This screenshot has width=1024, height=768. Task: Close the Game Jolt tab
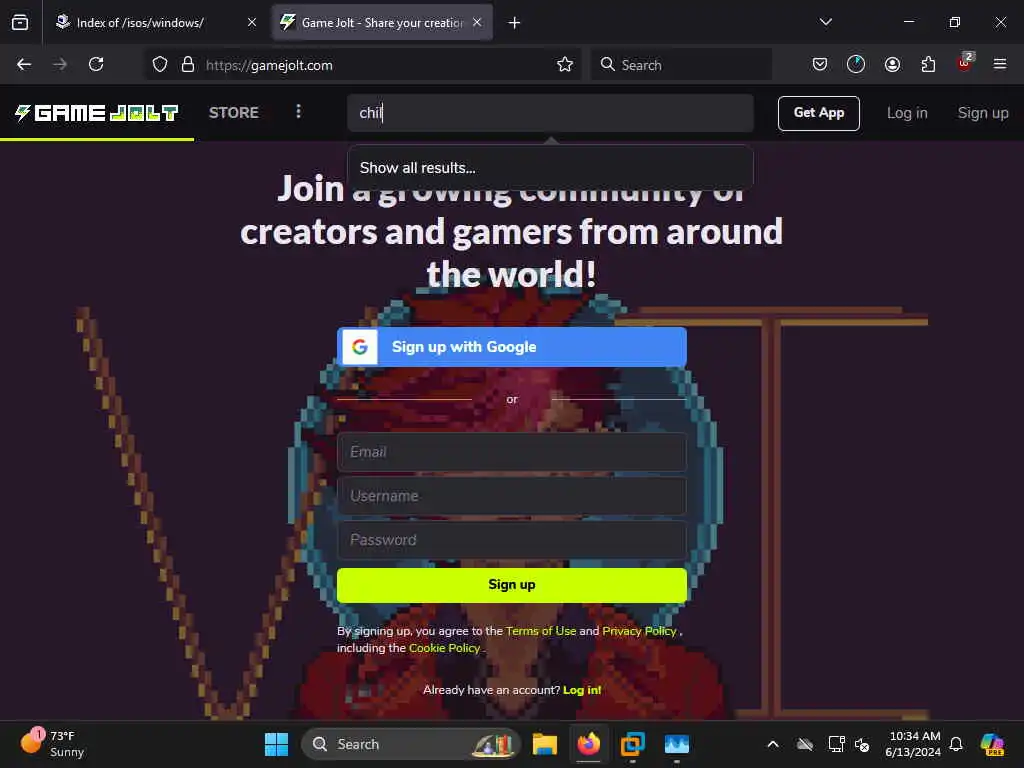click(x=477, y=22)
